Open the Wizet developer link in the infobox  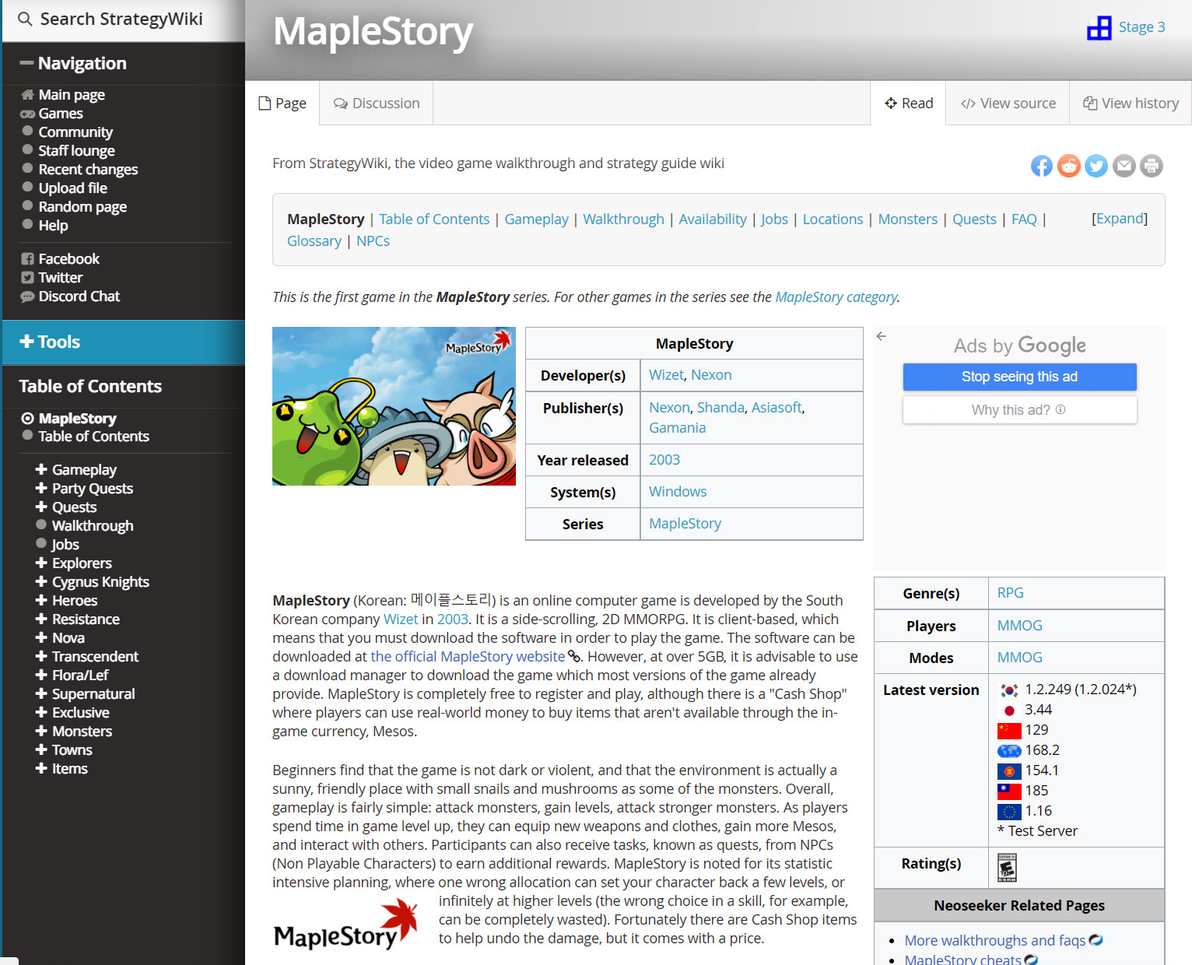tap(666, 375)
